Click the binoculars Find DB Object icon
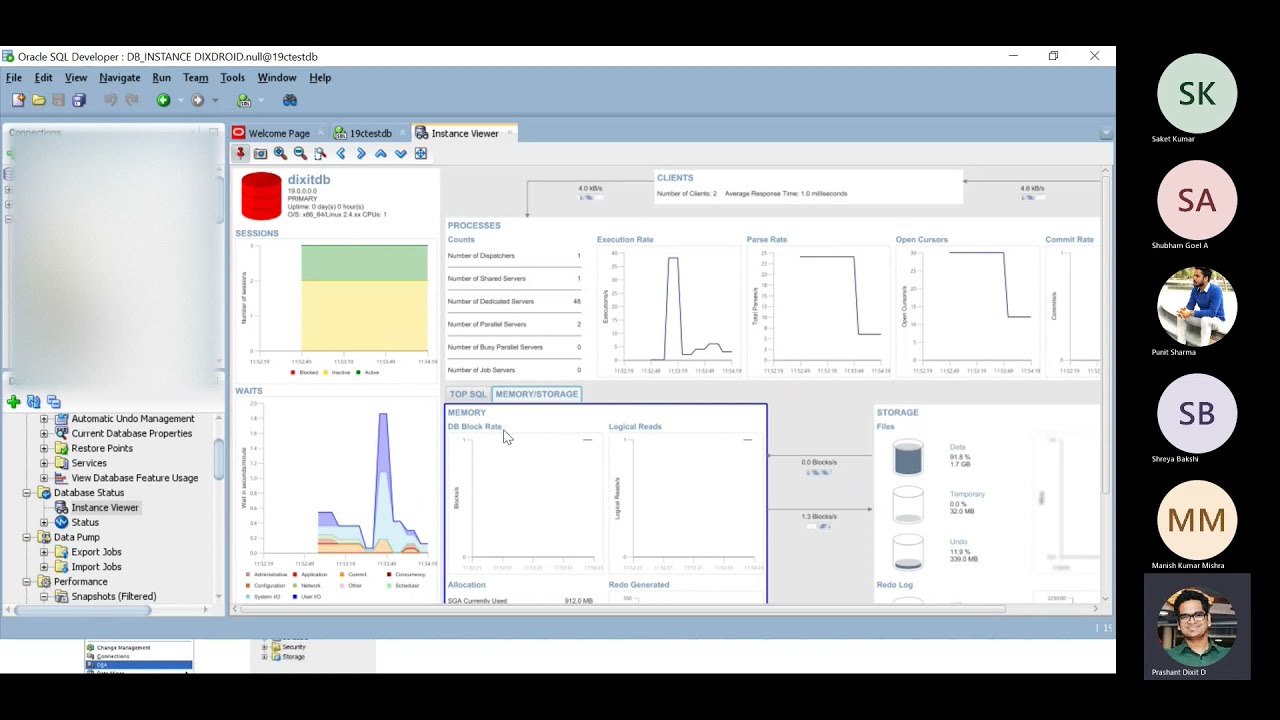Screen dimensions: 1280x720 pos(290,100)
